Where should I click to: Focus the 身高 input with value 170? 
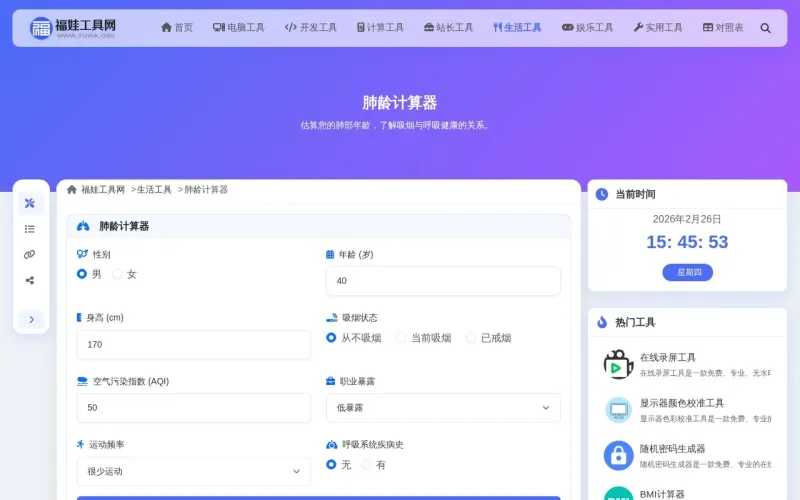pyautogui.click(x=194, y=344)
